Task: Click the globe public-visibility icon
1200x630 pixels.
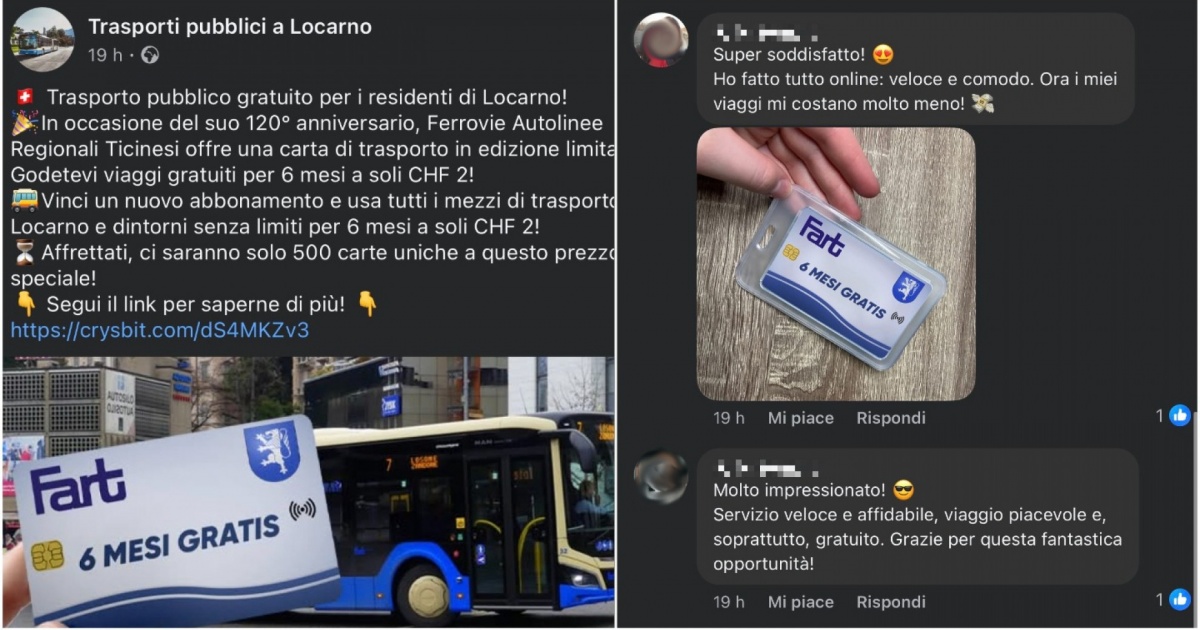Action: point(150,55)
